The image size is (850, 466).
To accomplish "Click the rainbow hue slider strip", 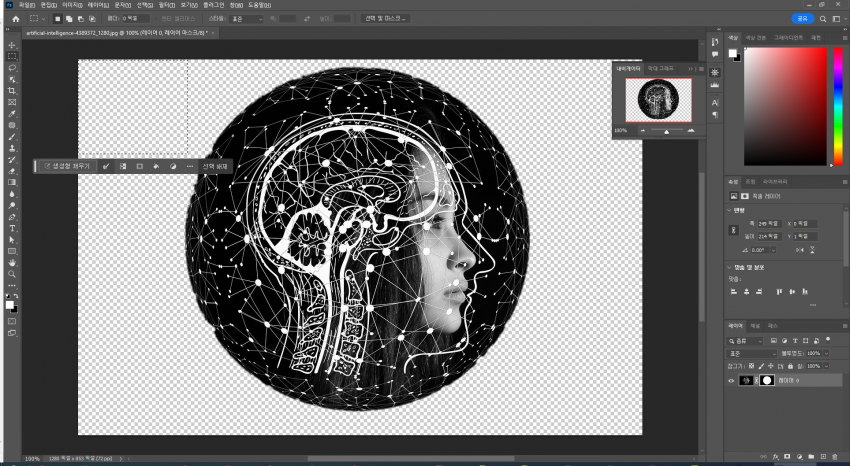I will pyautogui.click(x=837, y=106).
